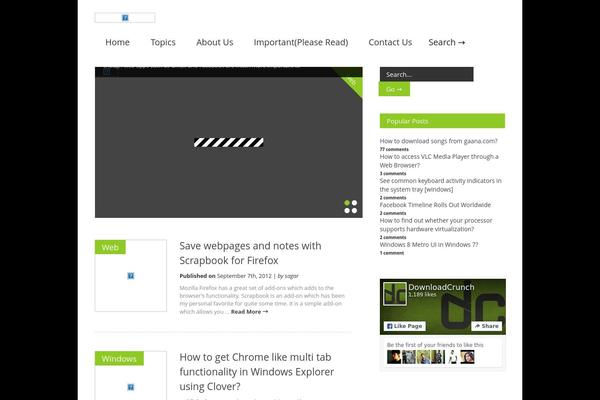This screenshot has height=400, width=600.
Task: Click the Popular Posts header
Action: pos(442,121)
